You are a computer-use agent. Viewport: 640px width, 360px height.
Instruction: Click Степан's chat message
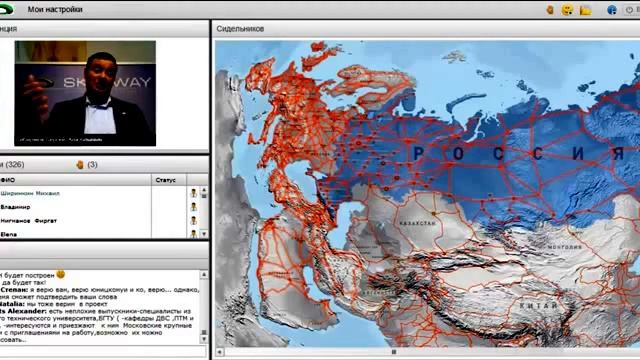point(100,293)
